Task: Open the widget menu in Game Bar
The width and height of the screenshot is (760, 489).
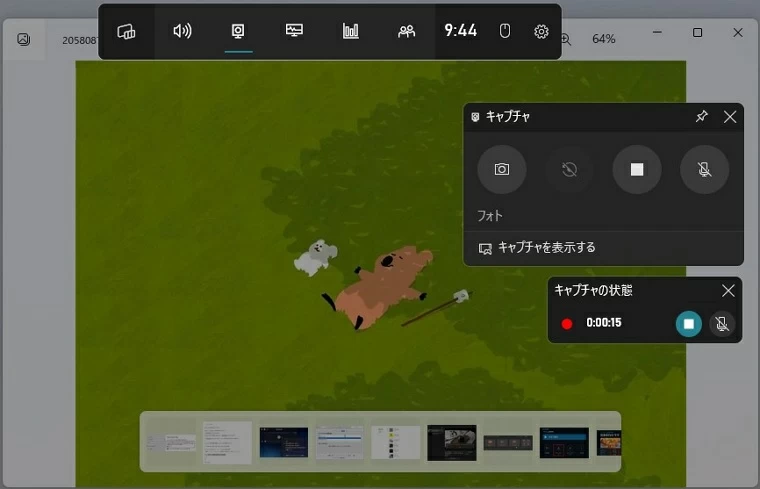Action: coord(126,32)
